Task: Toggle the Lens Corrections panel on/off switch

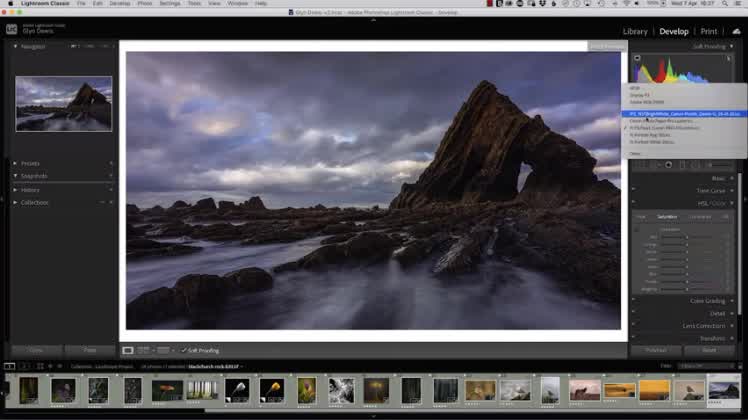Action: pyautogui.click(x=634, y=325)
